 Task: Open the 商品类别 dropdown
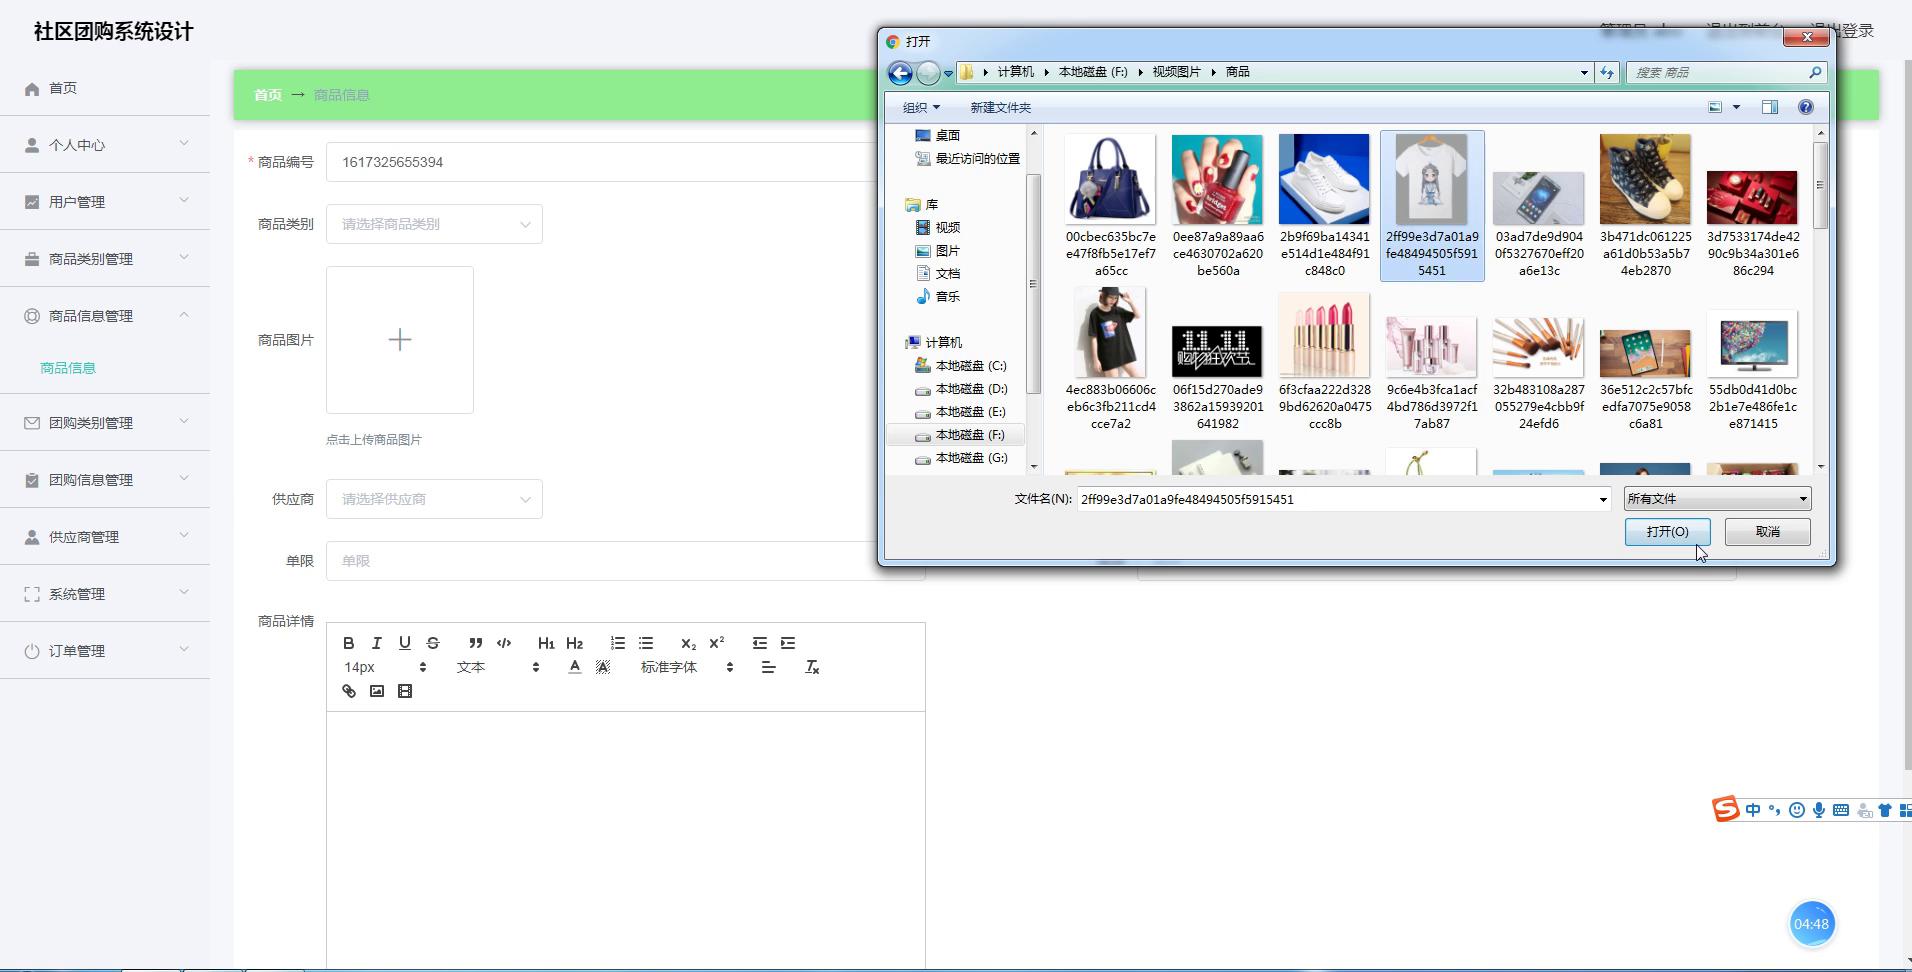(434, 224)
